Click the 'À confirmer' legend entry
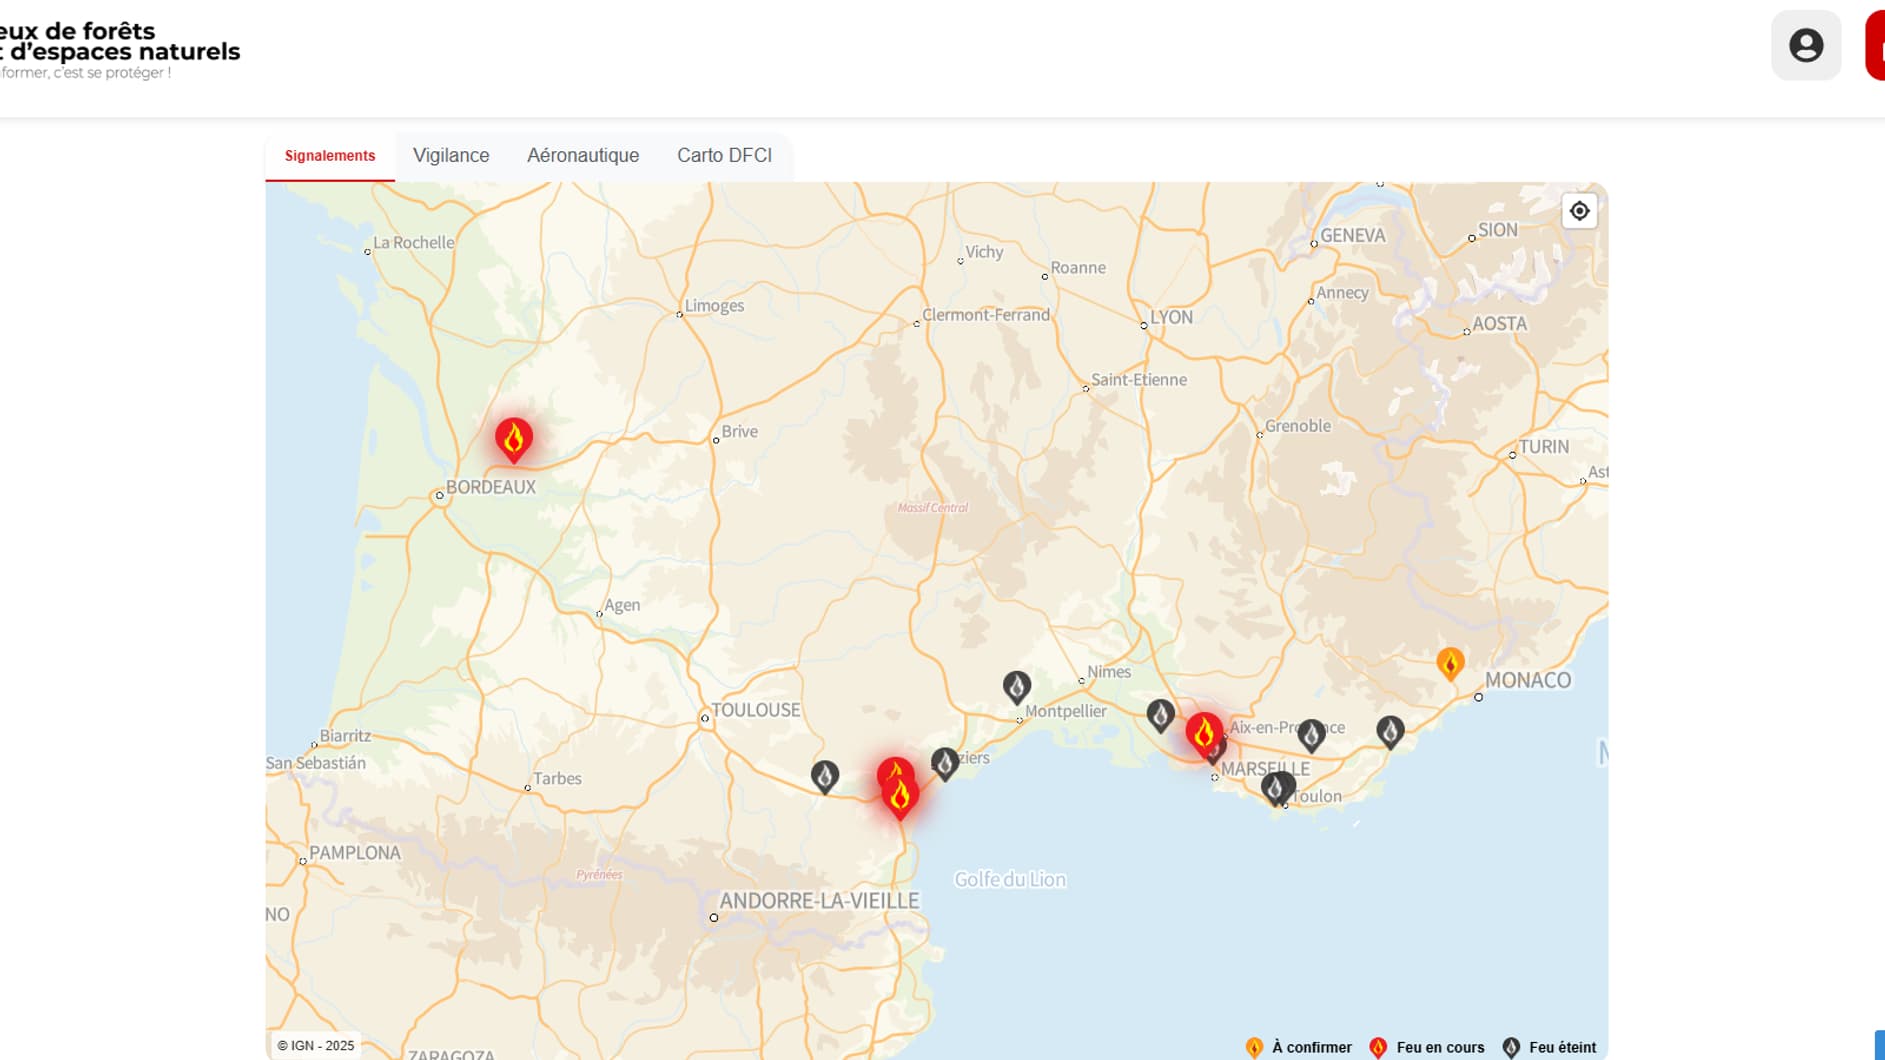This screenshot has height=1060, width=1885. [1298, 1047]
